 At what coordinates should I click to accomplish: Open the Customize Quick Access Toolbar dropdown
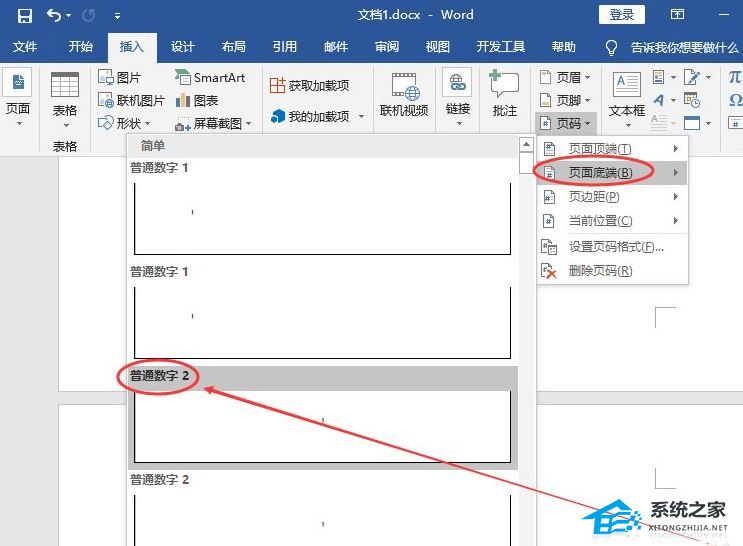117,17
